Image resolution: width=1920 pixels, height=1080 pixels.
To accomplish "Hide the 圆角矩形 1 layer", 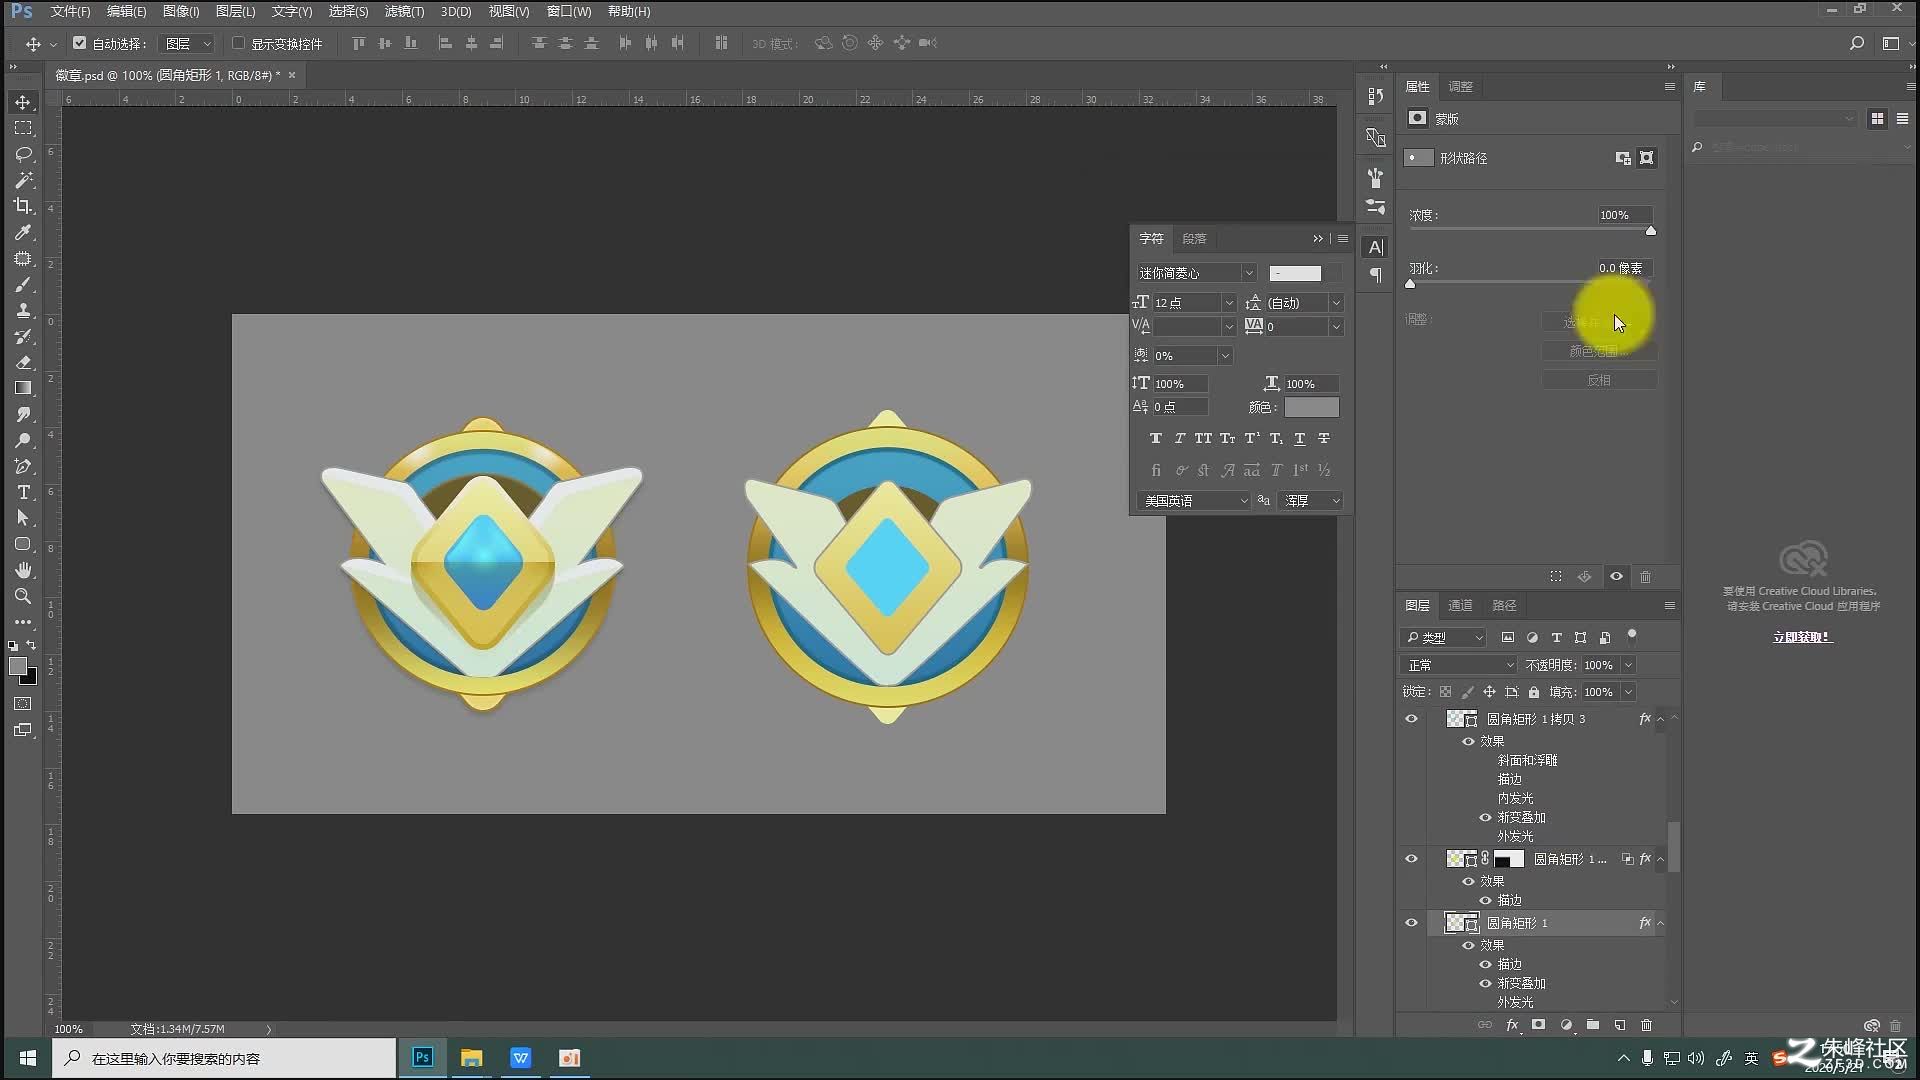I will (1411, 923).
